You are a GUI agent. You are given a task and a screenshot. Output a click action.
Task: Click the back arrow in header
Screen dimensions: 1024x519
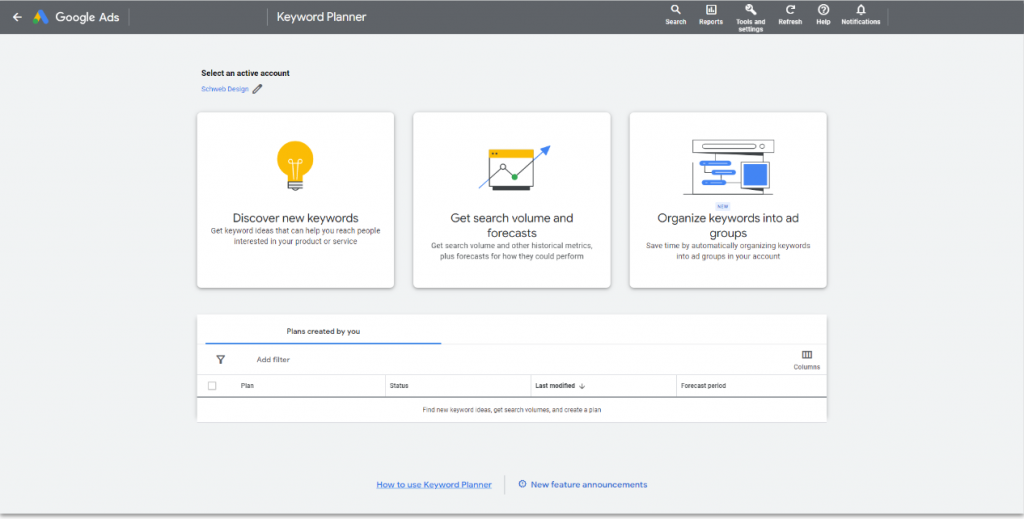pos(17,17)
